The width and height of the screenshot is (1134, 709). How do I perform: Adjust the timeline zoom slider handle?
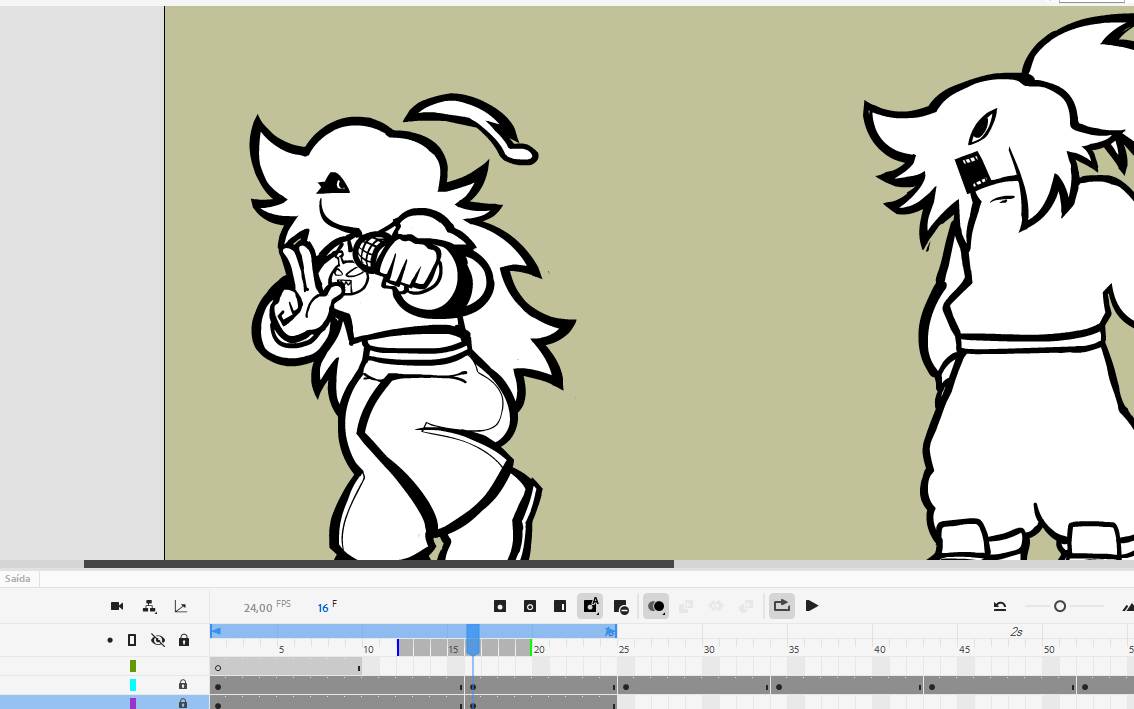1060,606
